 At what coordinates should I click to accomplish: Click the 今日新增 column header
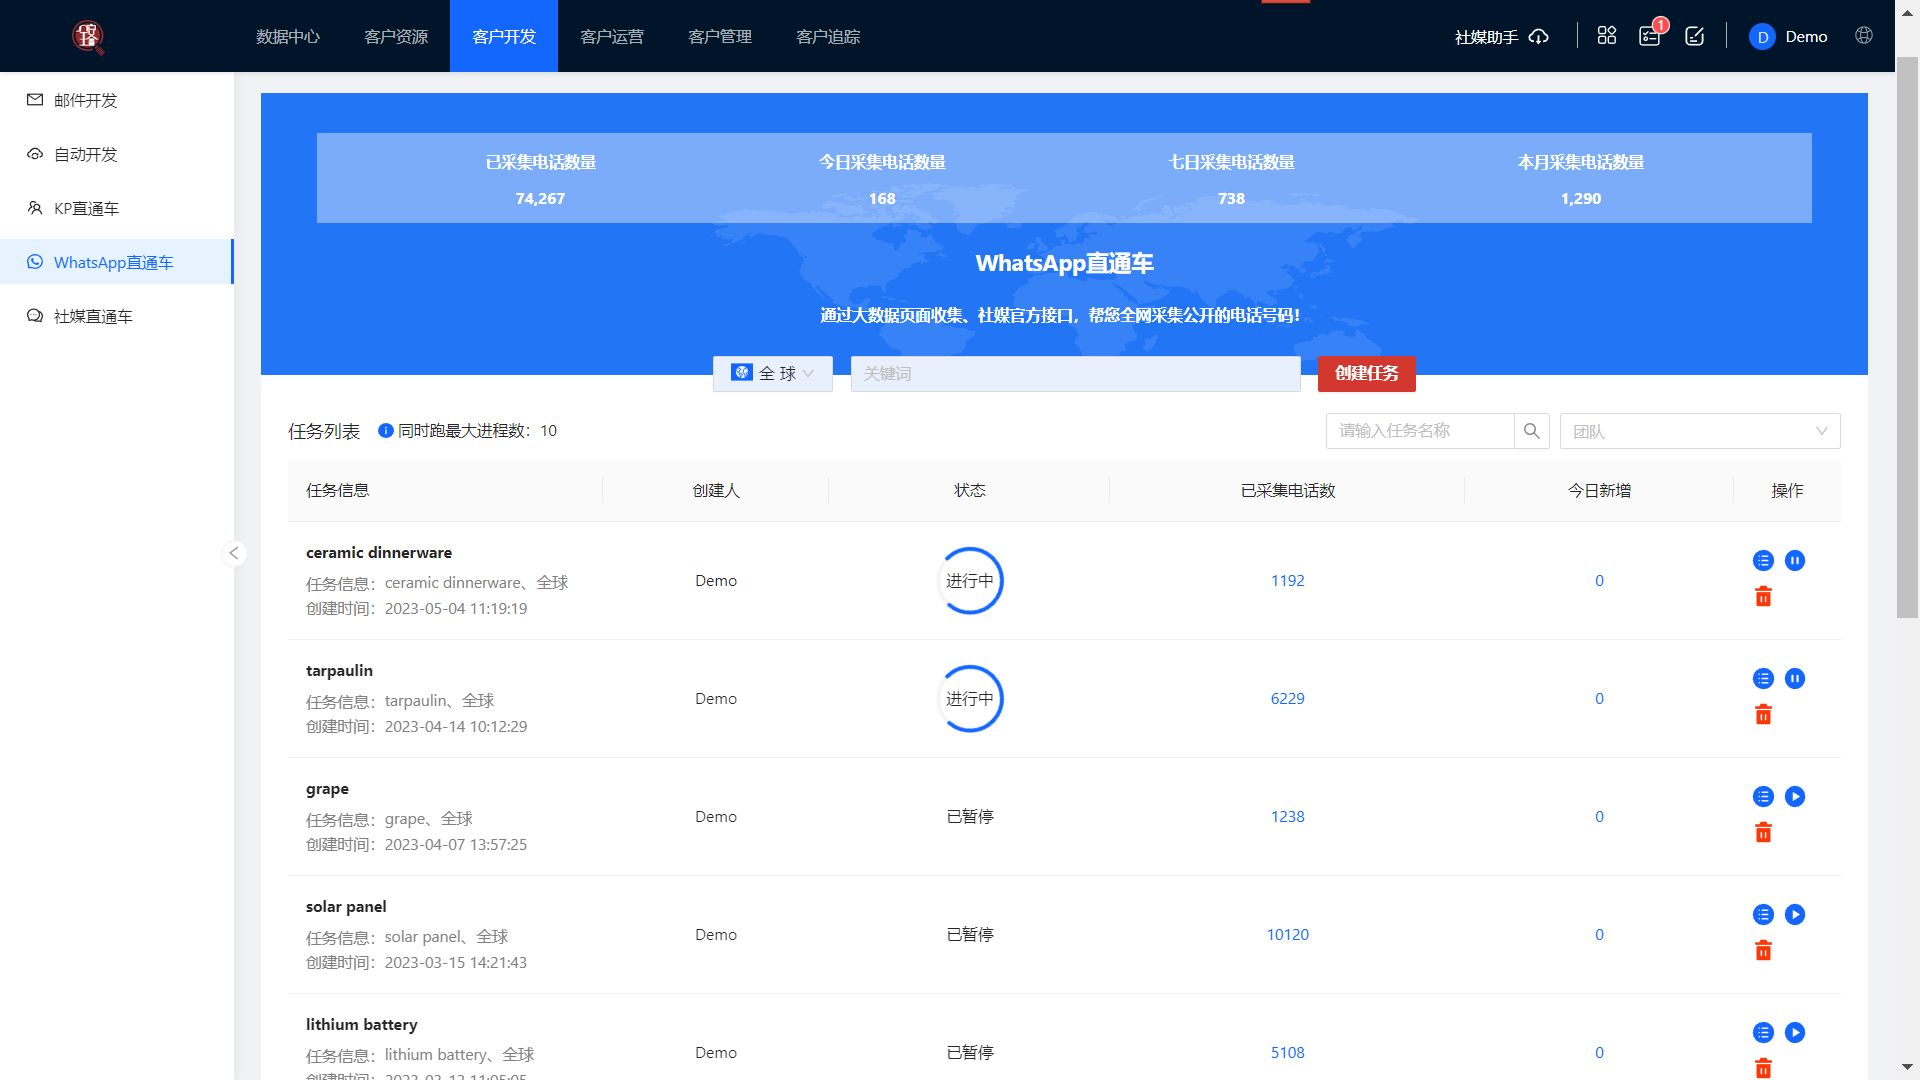1599,491
